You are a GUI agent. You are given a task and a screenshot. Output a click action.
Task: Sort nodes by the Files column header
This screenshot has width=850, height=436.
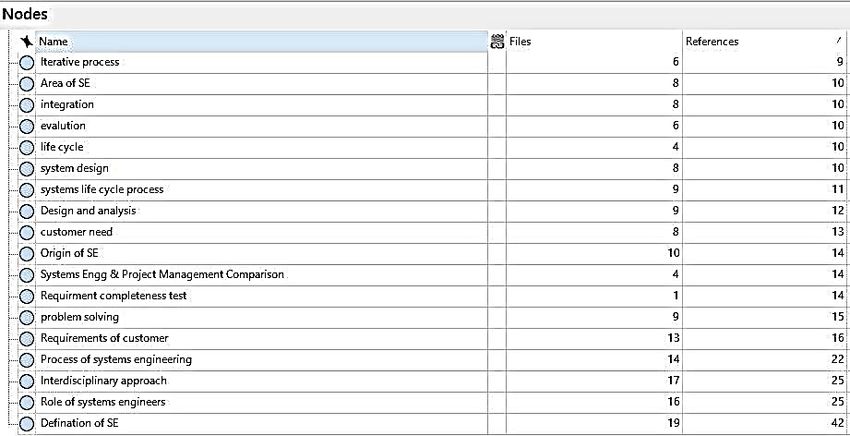(594, 41)
